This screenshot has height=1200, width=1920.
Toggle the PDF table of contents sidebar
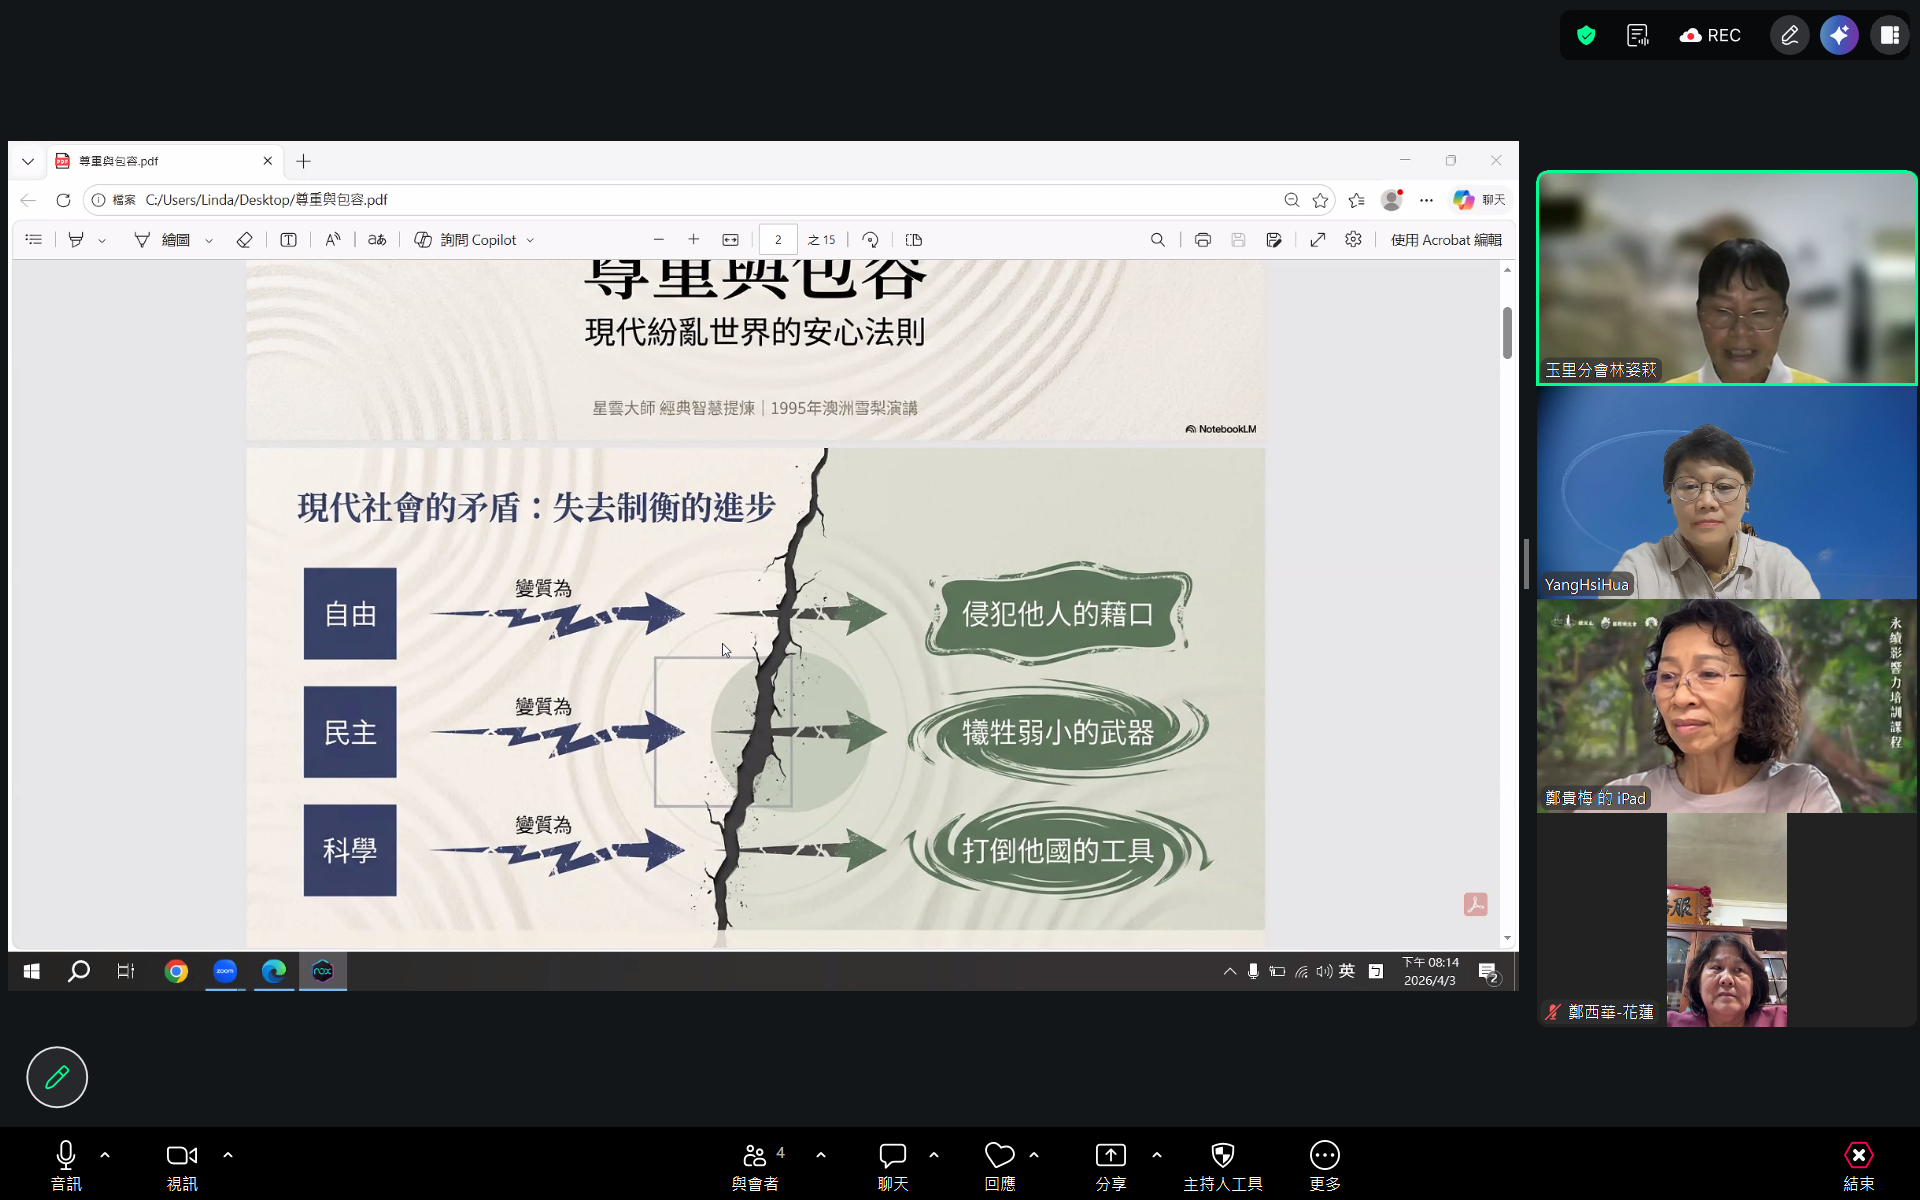[x=34, y=240]
